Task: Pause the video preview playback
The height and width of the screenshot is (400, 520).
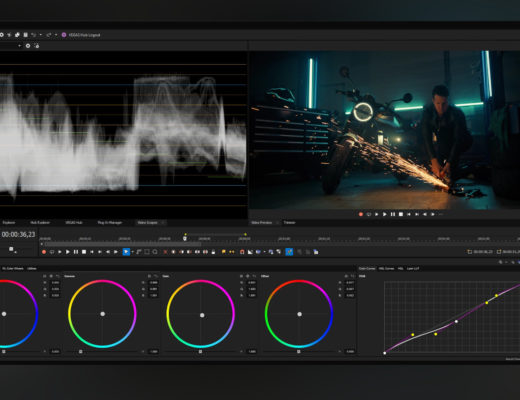Action: tap(393, 214)
